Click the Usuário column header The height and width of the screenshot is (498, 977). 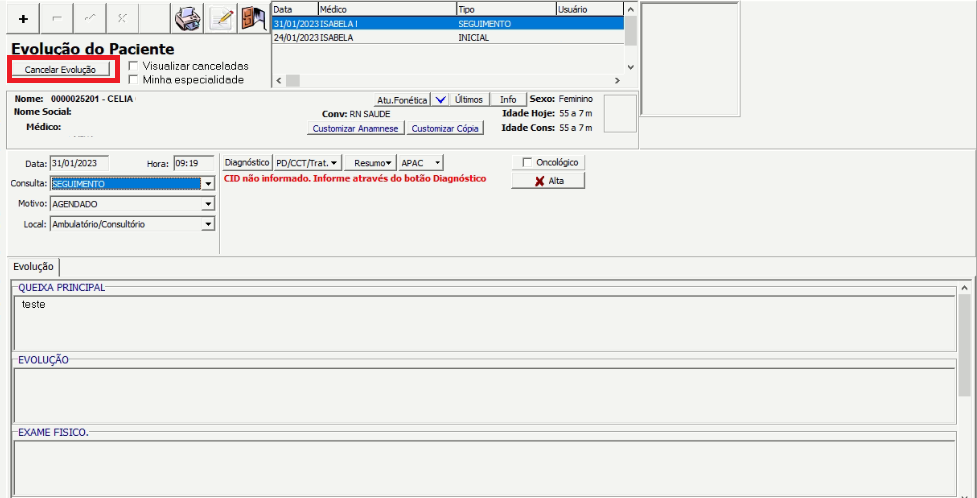pyautogui.click(x=589, y=9)
